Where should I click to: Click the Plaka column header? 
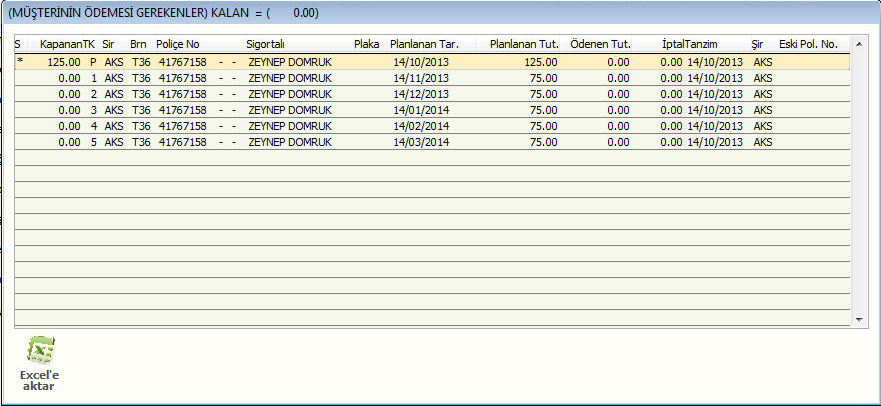pyautogui.click(x=366, y=45)
